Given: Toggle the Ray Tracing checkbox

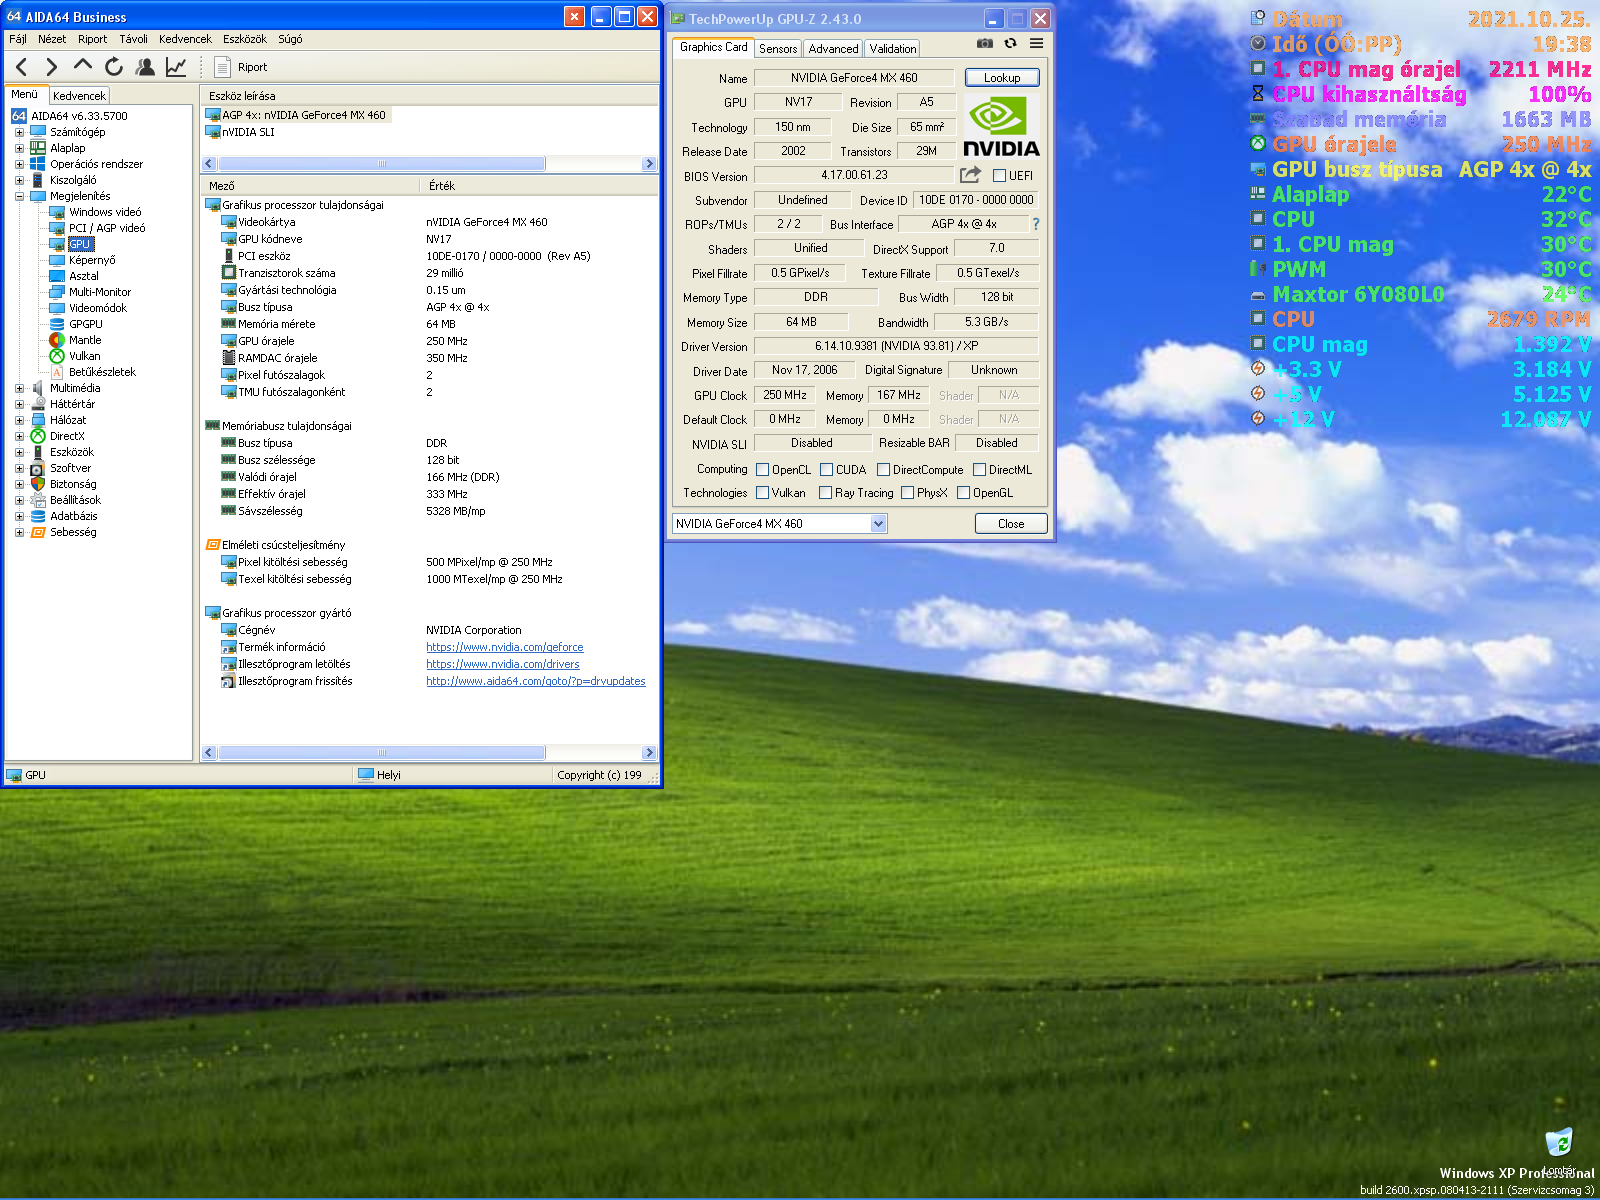Looking at the screenshot, I should (x=826, y=492).
